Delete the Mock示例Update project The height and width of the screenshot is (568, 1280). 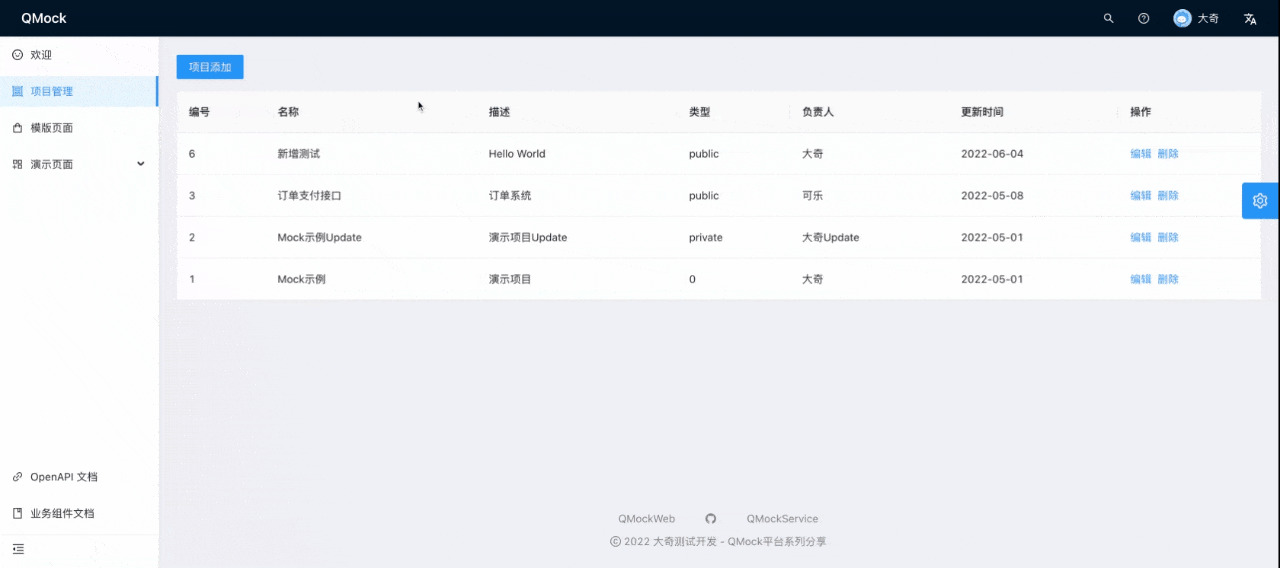point(1168,238)
